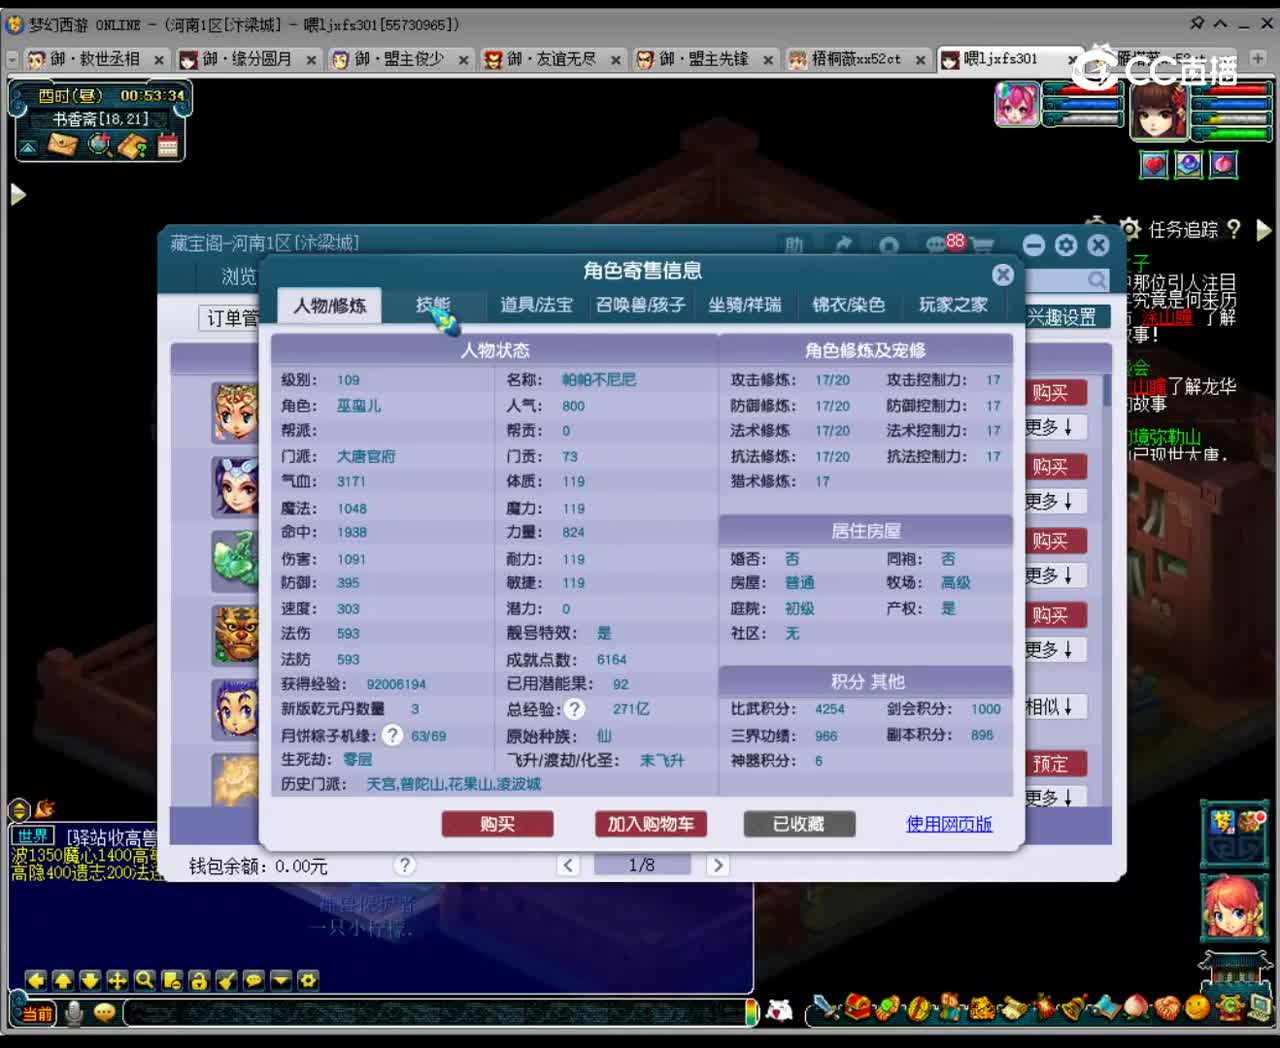
Task: Click the smiley face icon in bottom bar
Action: [1196, 1007]
